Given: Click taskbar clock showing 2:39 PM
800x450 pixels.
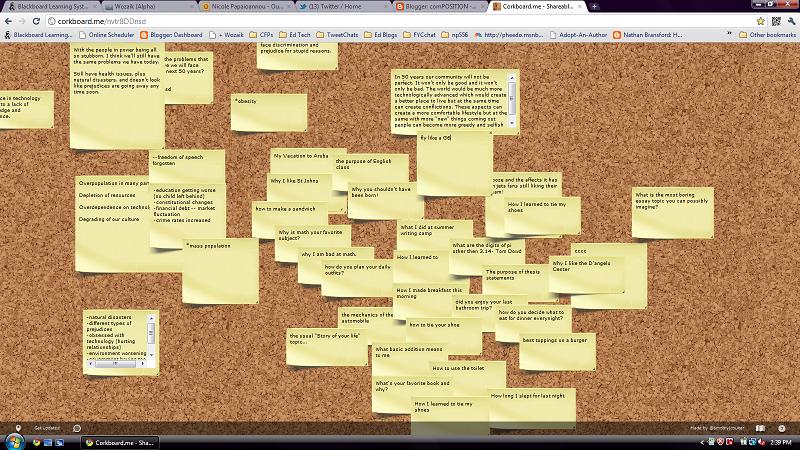Looking at the screenshot, I should 781,442.
